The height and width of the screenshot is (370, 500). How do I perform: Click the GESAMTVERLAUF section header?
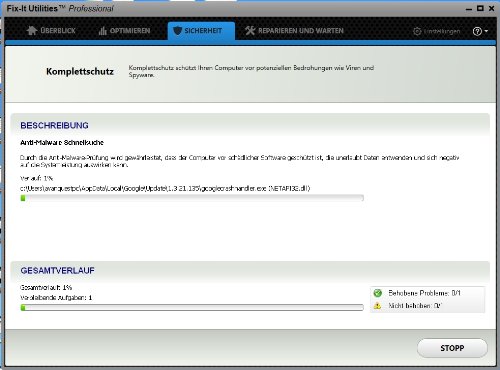[x=57, y=270]
